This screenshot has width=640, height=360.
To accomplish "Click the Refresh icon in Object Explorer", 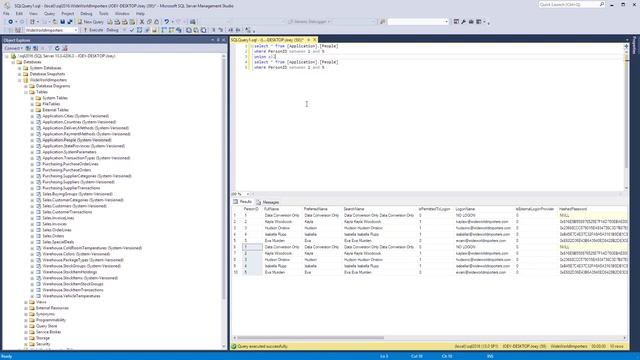I will point(57,48).
